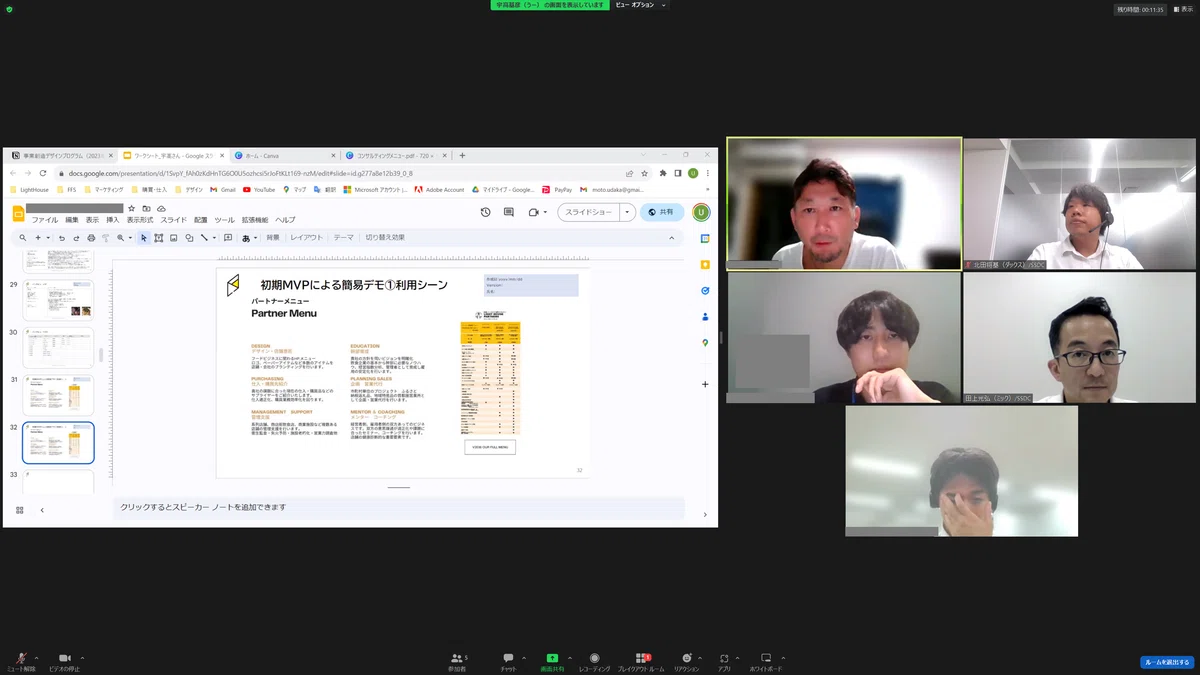Switch to grid view of slides
Screen dimensions: 1200x675
(x=19, y=510)
